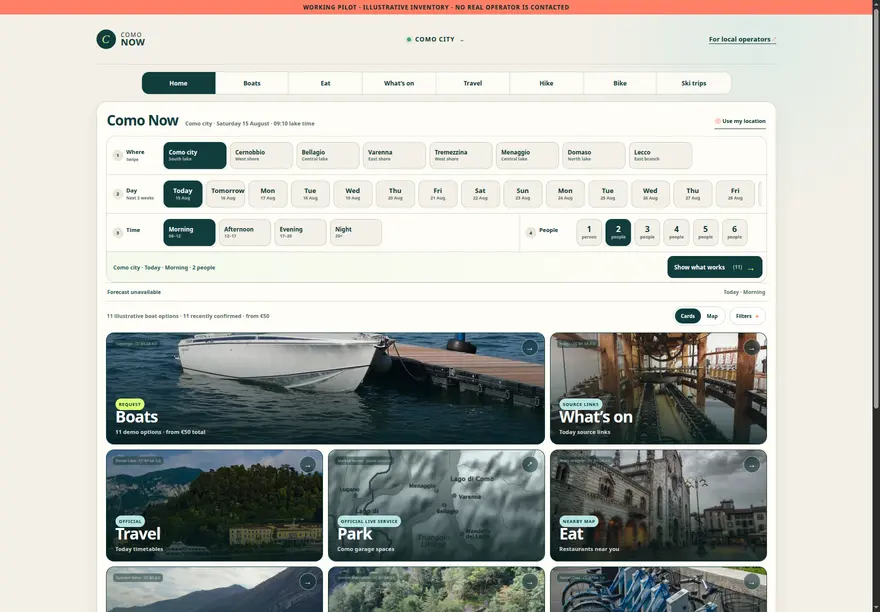Select Morning 08-12 time slot
This screenshot has width=880, height=612.
pyautogui.click(x=189, y=232)
